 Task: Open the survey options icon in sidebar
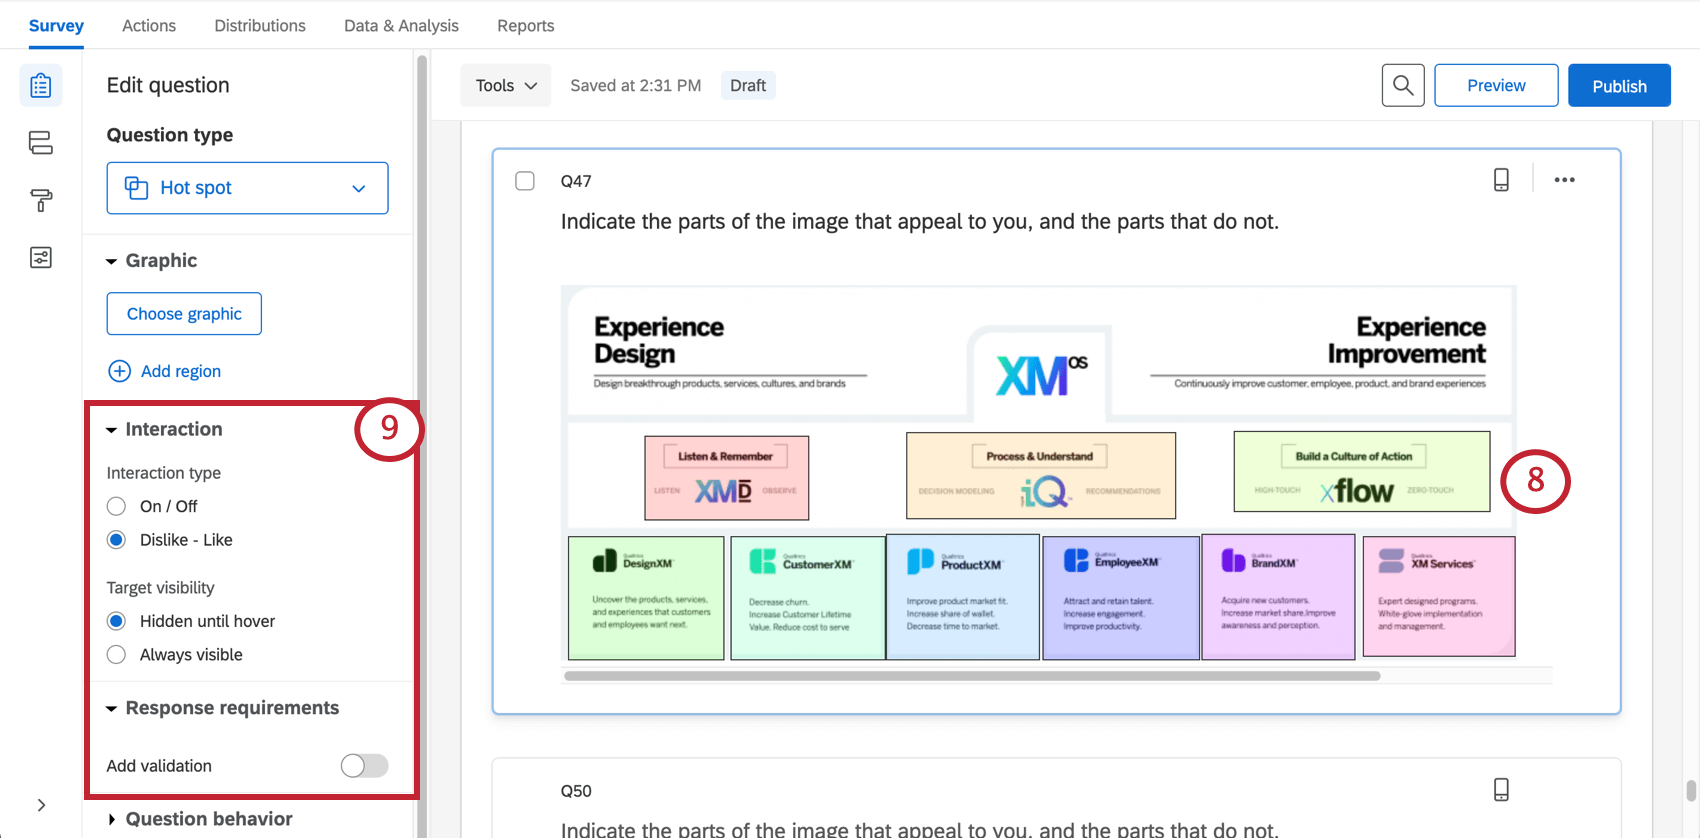pyautogui.click(x=41, y=258)
